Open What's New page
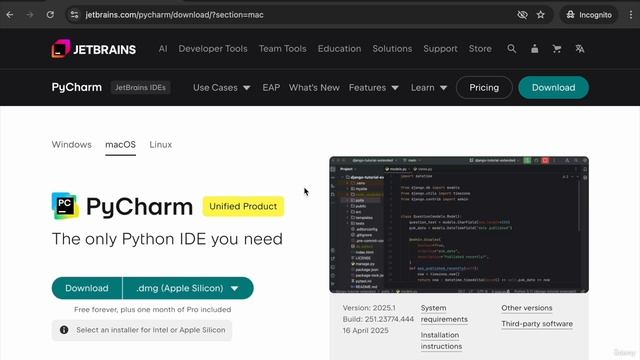The height and width of the screenshot is (360, 640). pos(314,87)
